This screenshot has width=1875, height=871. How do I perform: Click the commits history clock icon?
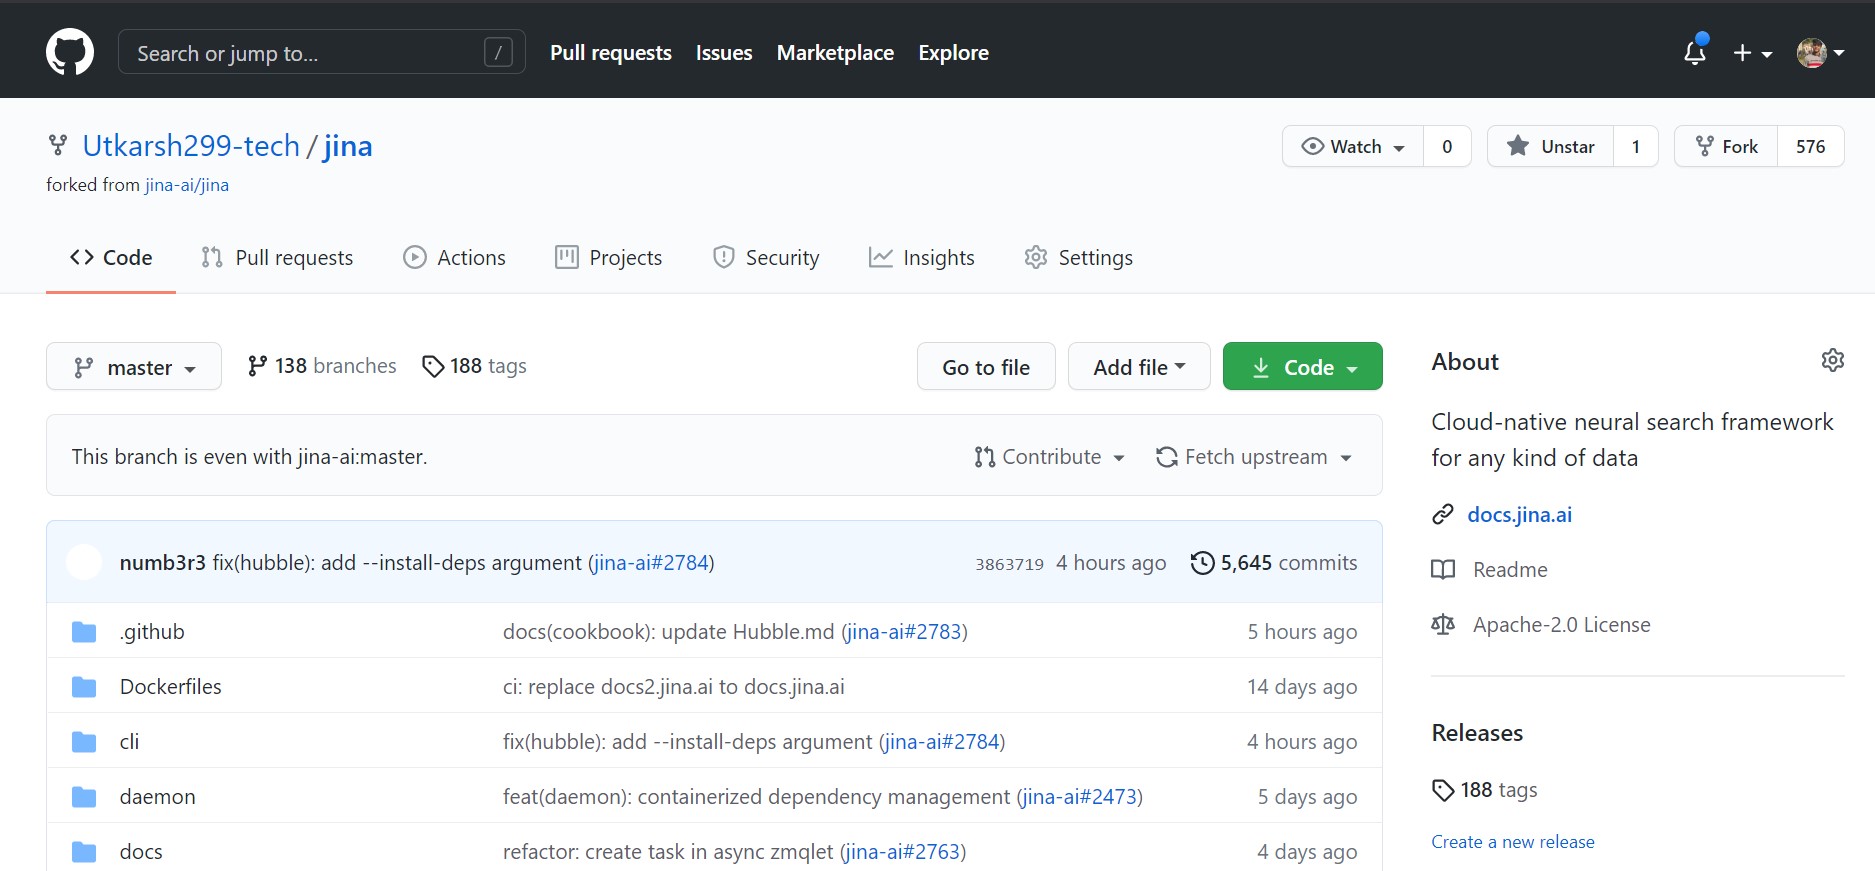1202,563
